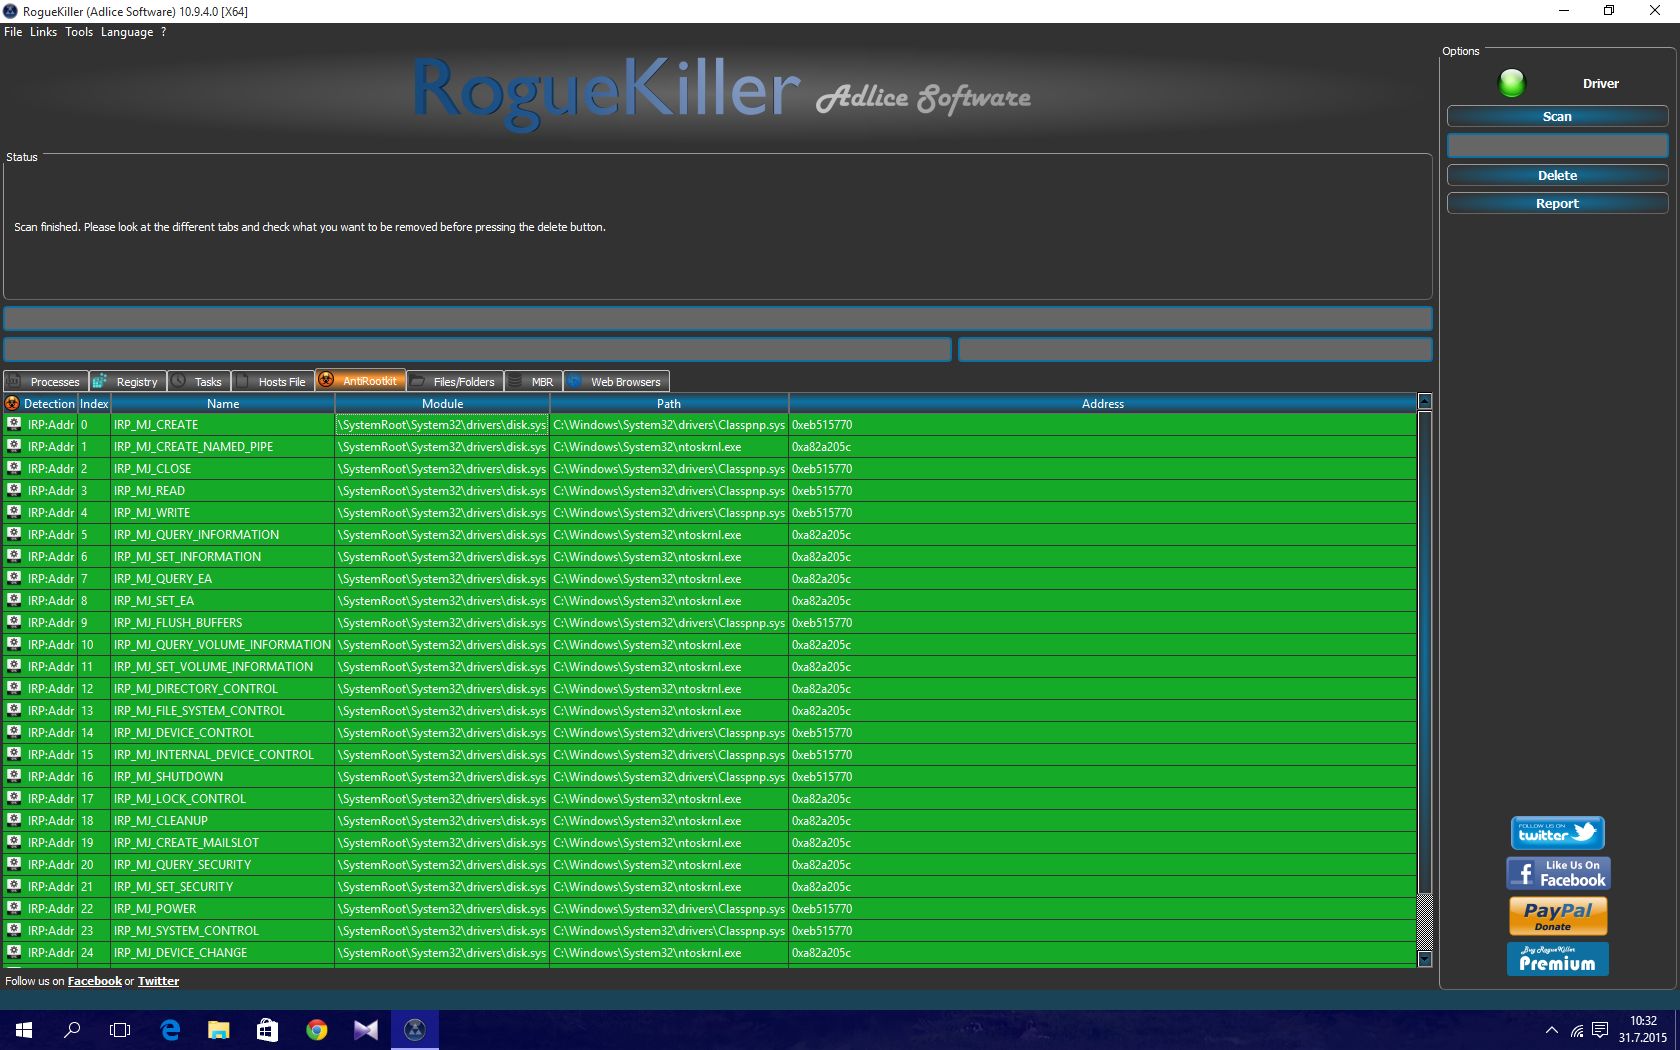The width and height of the screenshot is (1680, 1050).
Task: Open the ? help menu
Action: (164, 32)
